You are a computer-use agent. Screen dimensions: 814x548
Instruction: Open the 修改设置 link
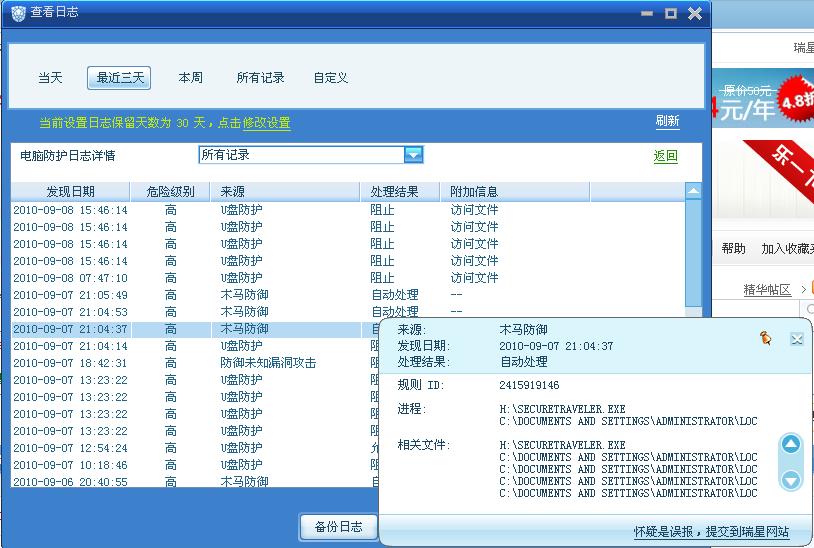(266, 123)
